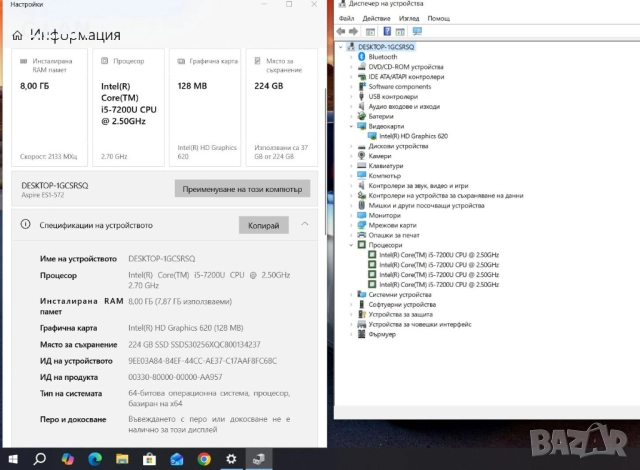Select USB контролери category

[393, 96]
